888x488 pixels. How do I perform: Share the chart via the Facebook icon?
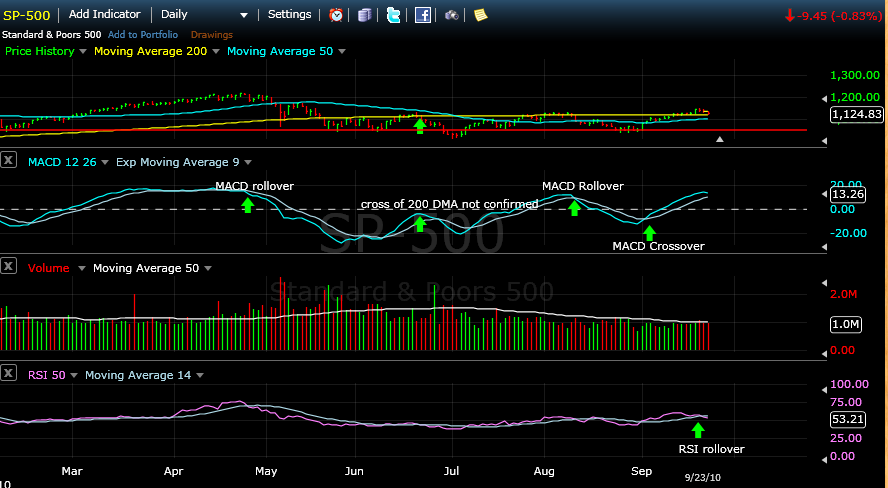(x=422, y=15)
